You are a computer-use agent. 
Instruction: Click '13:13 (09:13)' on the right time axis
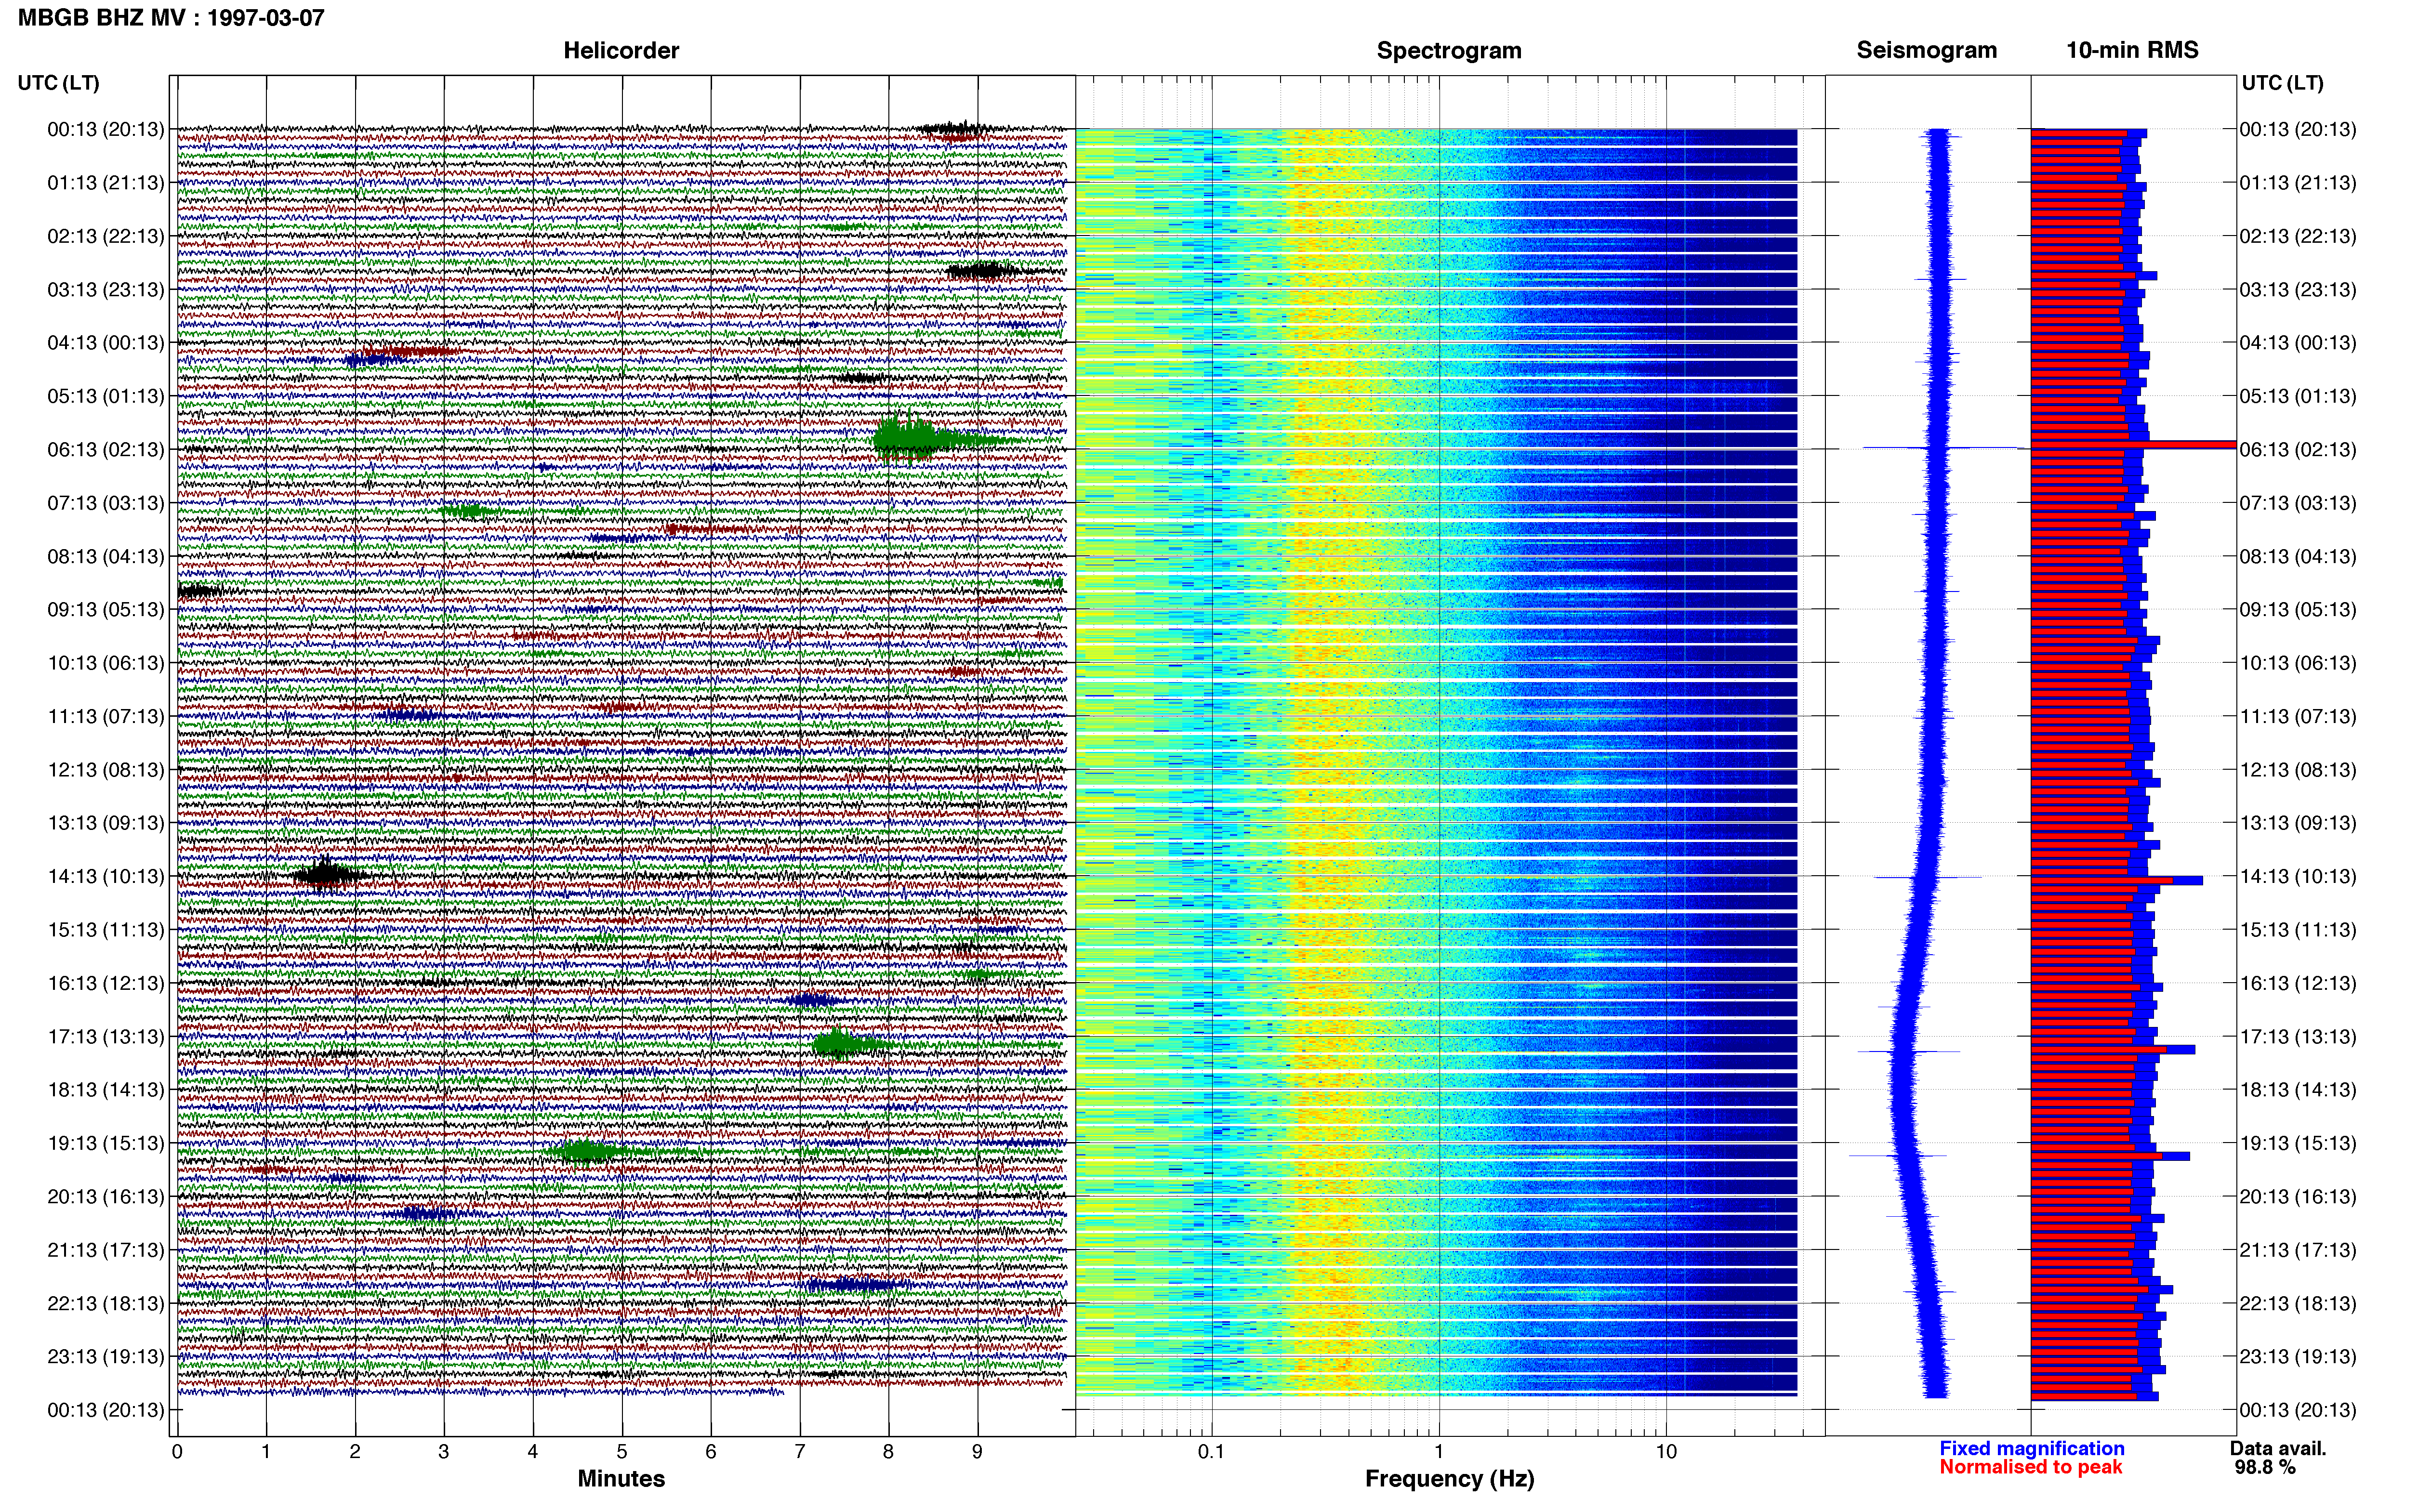[2298, 823]
